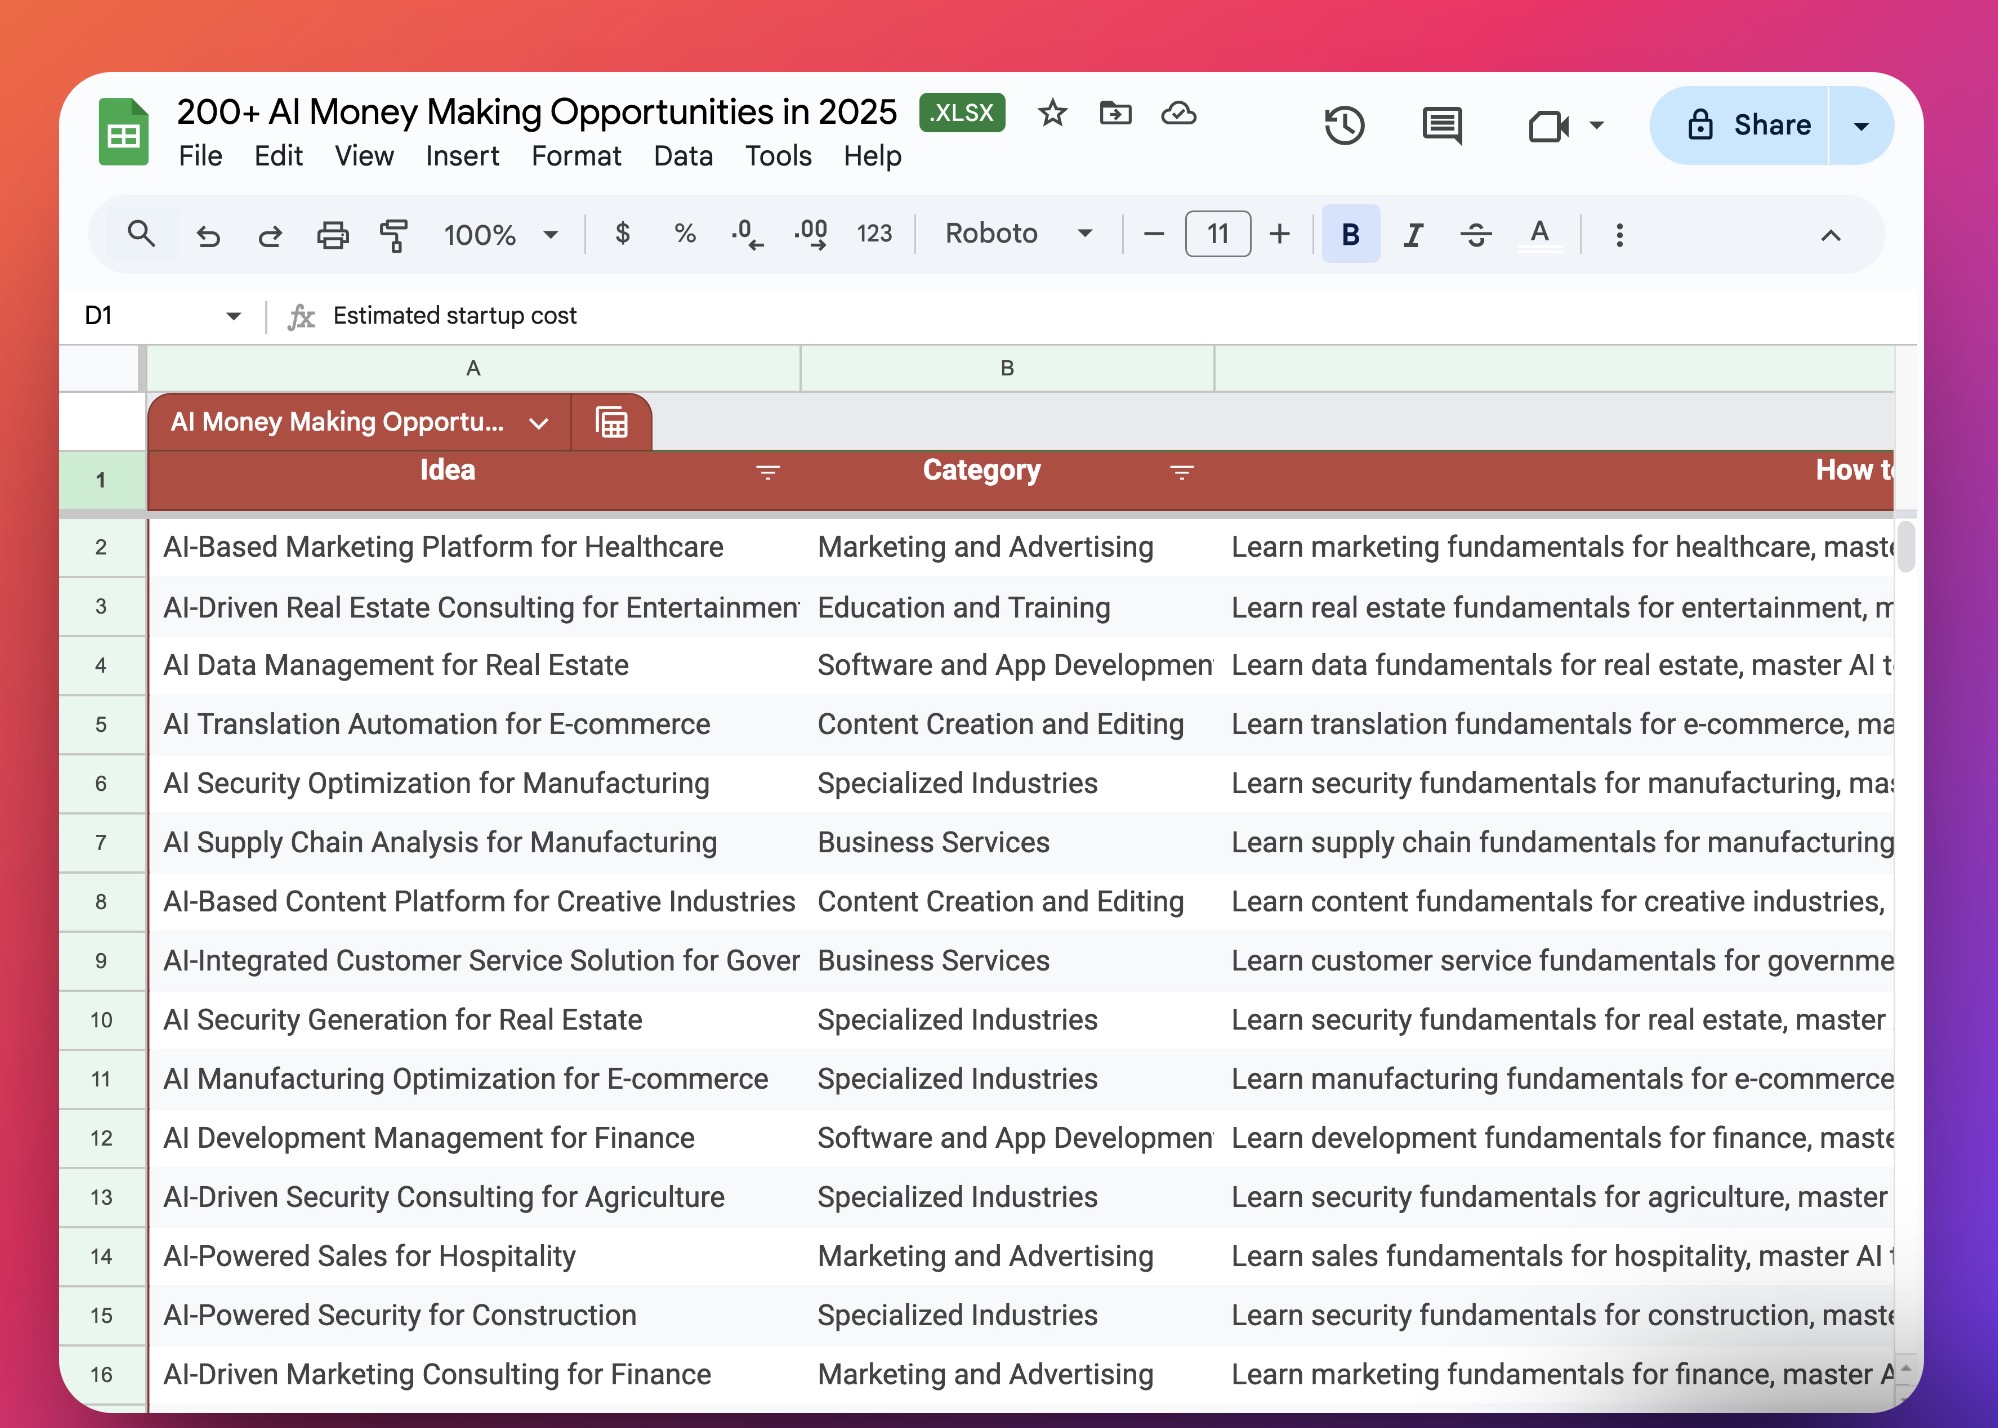Open the Roboto font dropdown
This screenshot has height=1428, width=1998.
coord(1018,234)
